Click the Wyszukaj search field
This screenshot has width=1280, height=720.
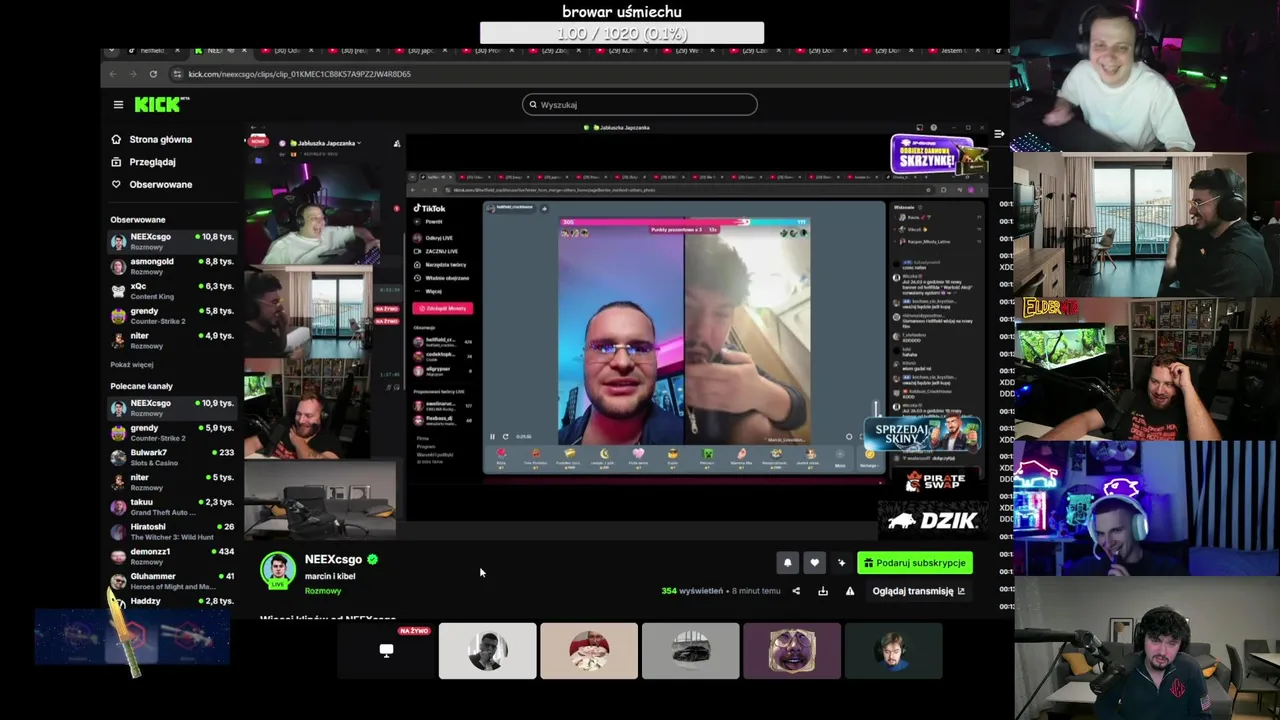[640, 104]
